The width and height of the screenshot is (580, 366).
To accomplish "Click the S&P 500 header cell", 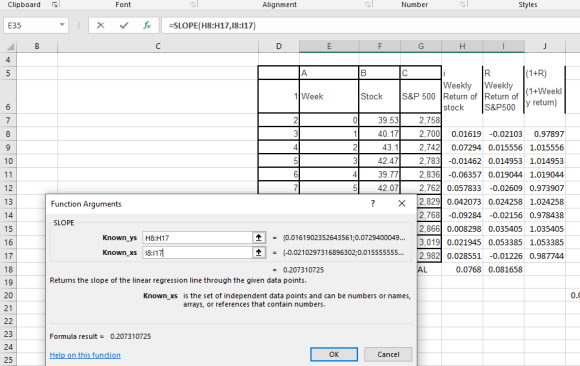I will click(x=421, y=96).
